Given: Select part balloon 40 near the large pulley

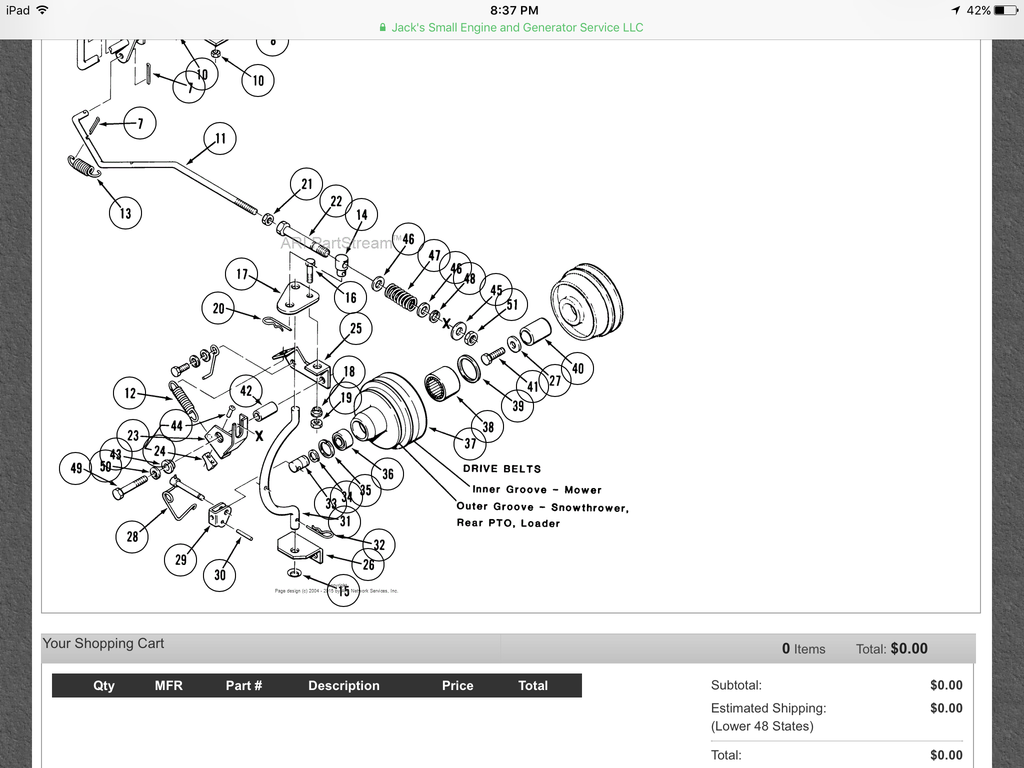Looking at the screenshot, I should (577, 369).
